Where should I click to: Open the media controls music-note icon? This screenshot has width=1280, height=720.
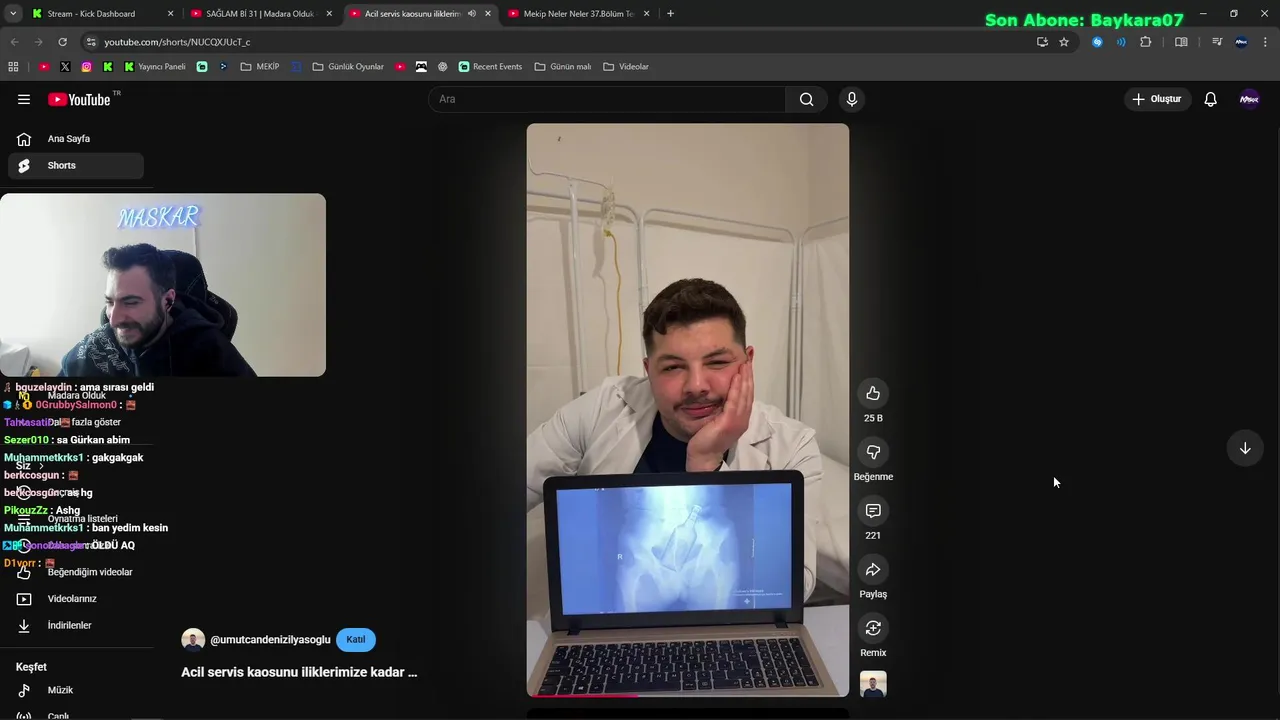[1217, 42]
